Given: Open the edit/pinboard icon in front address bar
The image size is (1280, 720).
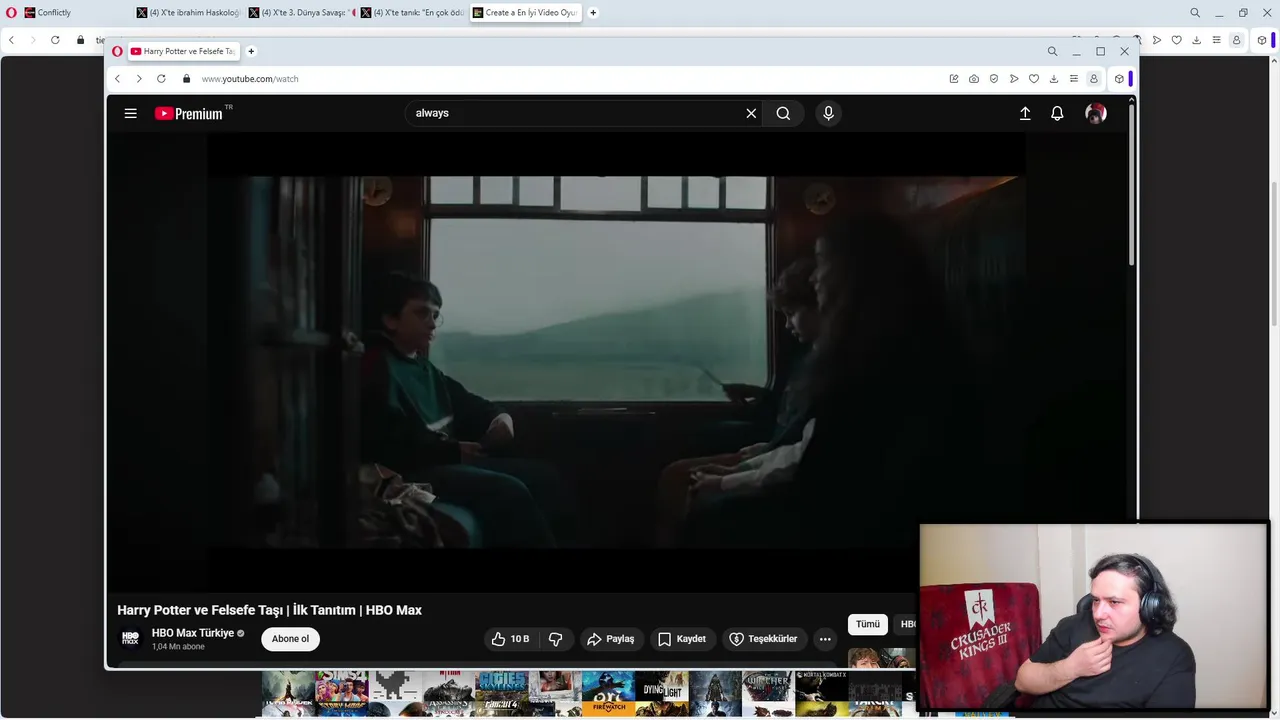Looking at the screenshot, I should [x=954, y=79].
